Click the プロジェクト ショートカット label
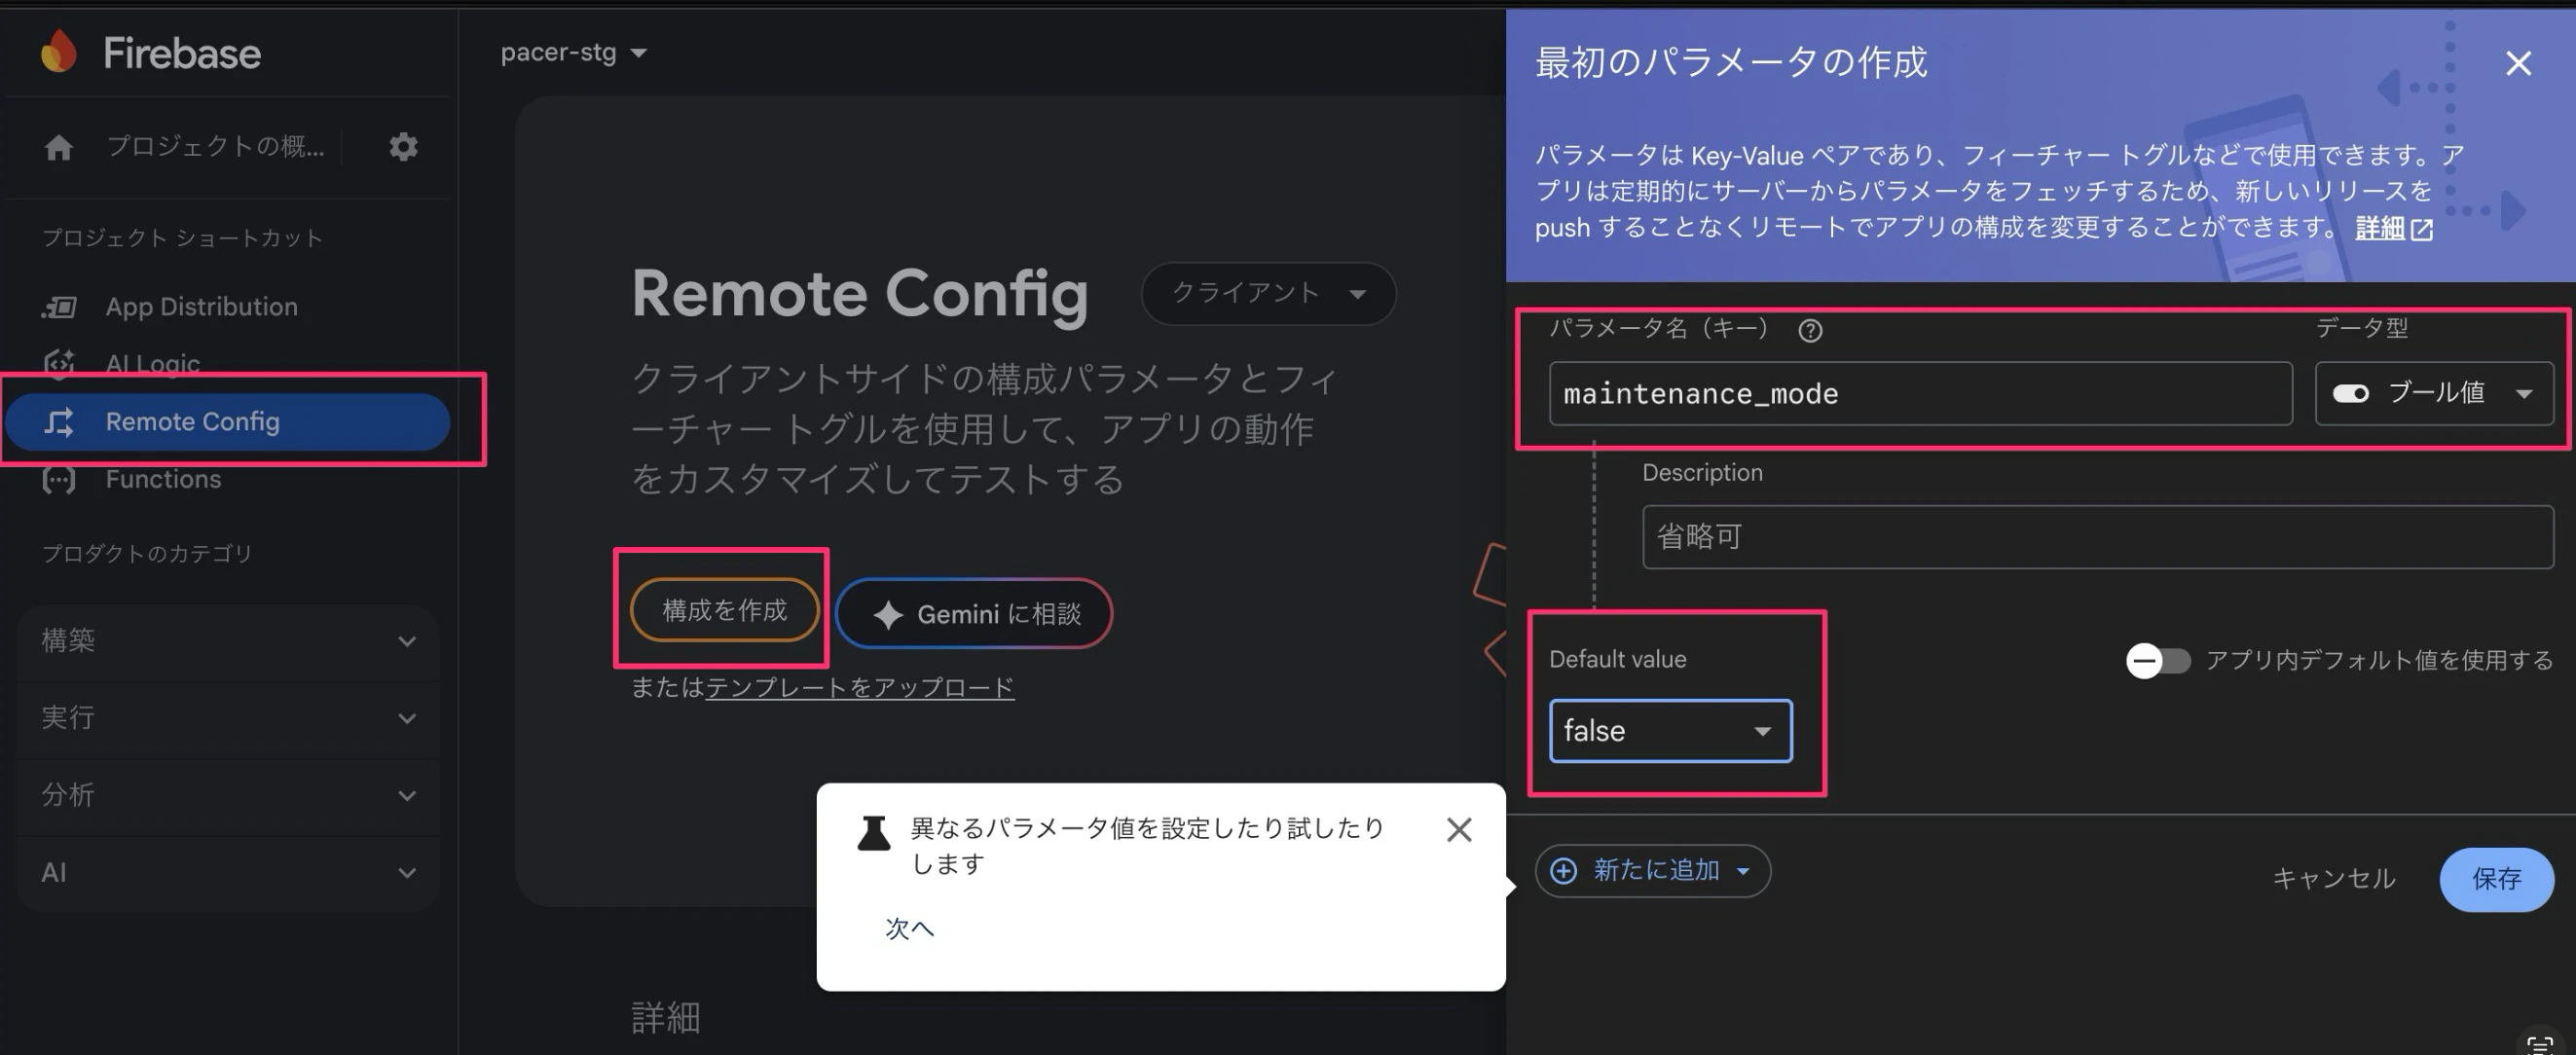Screen dimensions: 2576x1055 (182, 238)
